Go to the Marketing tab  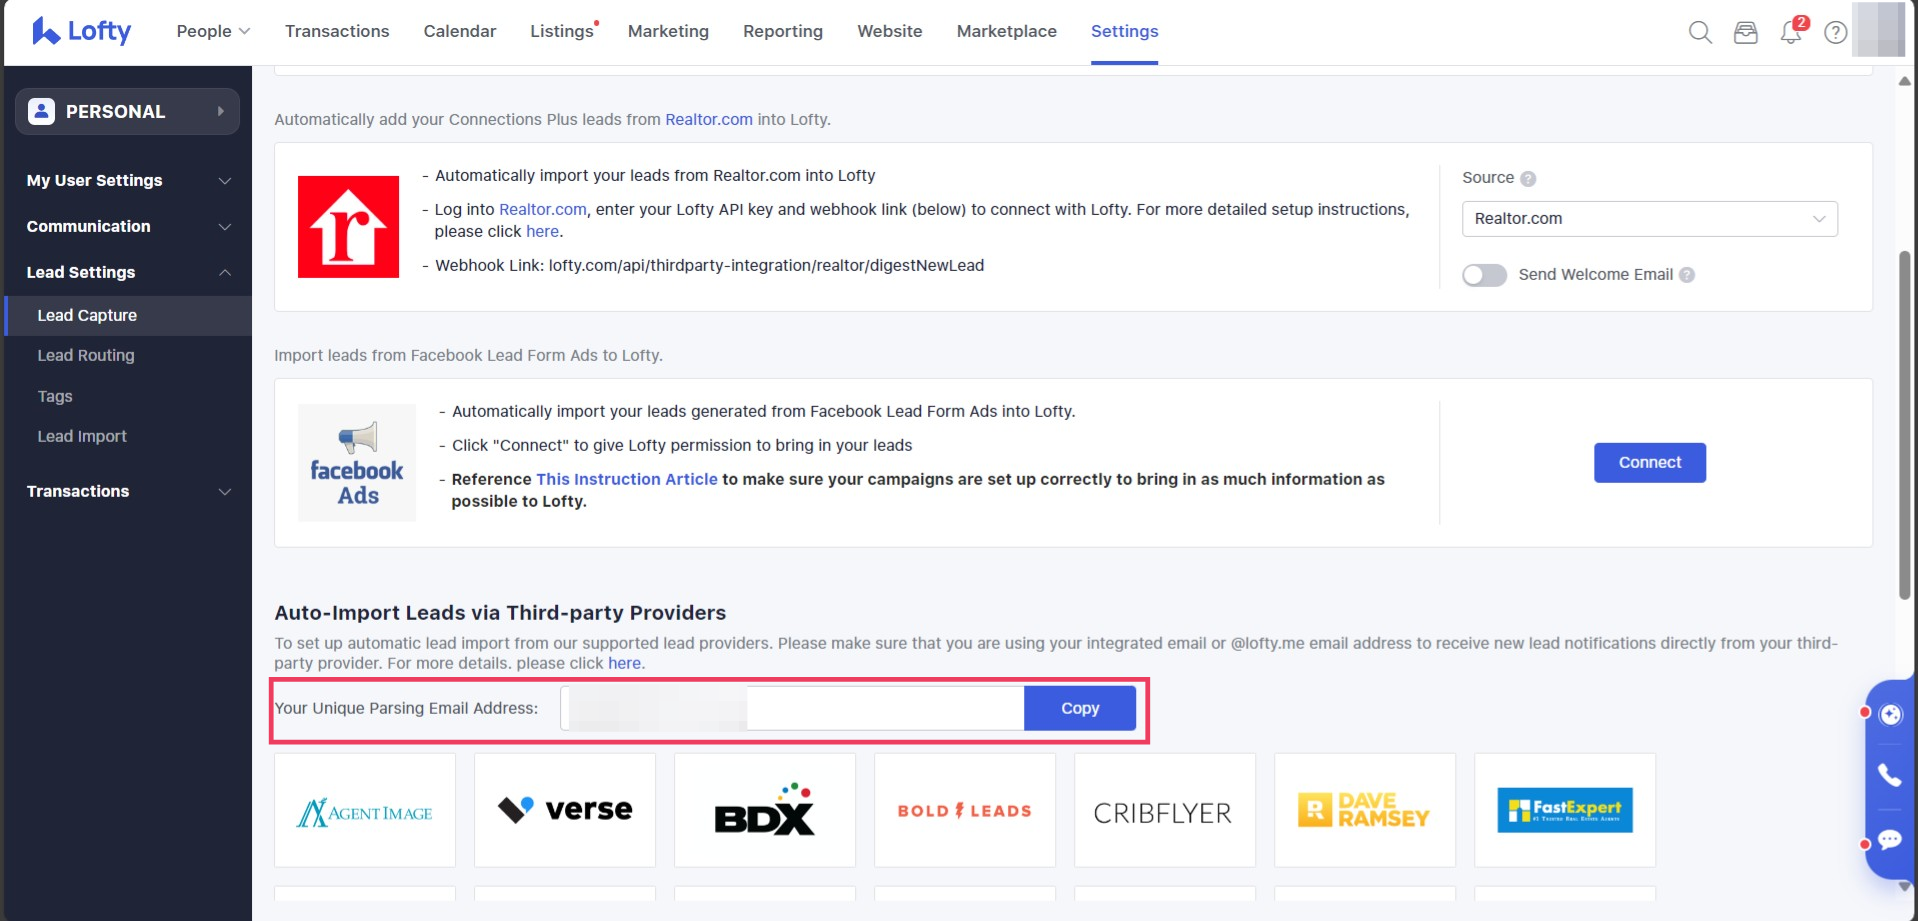point(668,31)
